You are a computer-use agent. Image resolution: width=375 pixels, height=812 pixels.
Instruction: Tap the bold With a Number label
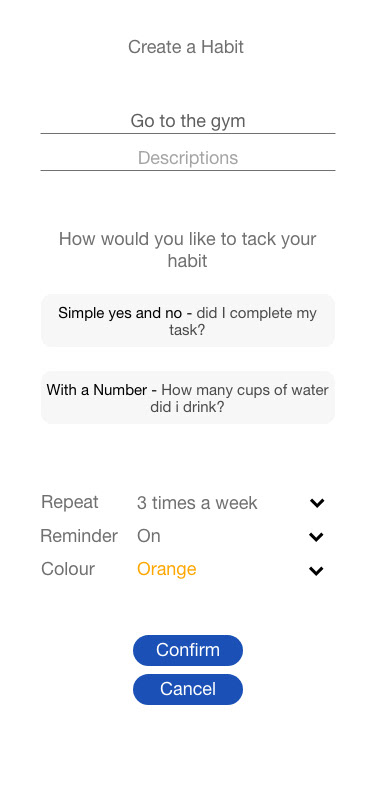[x=97, y=390]
